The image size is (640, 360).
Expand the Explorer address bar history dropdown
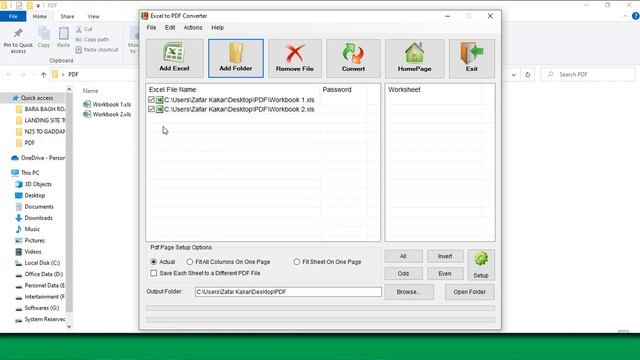point(514,75)
